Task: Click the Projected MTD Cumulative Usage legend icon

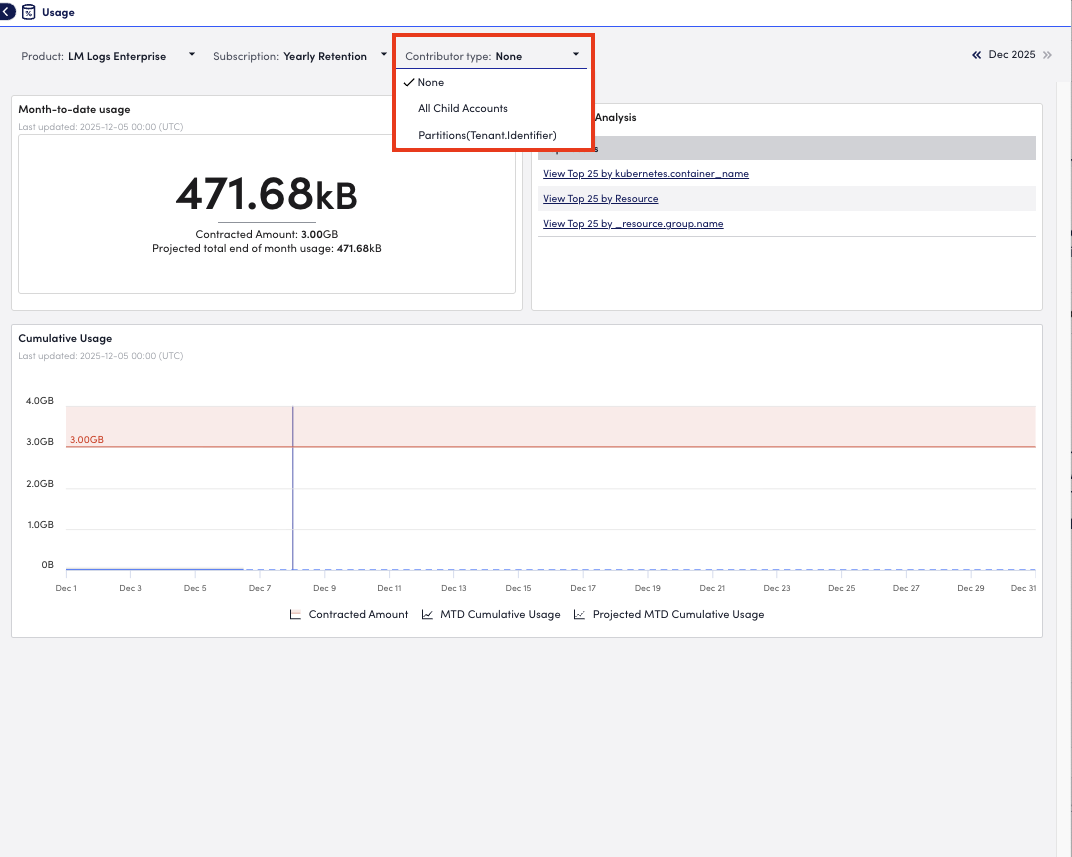Action: coord(579,615)
